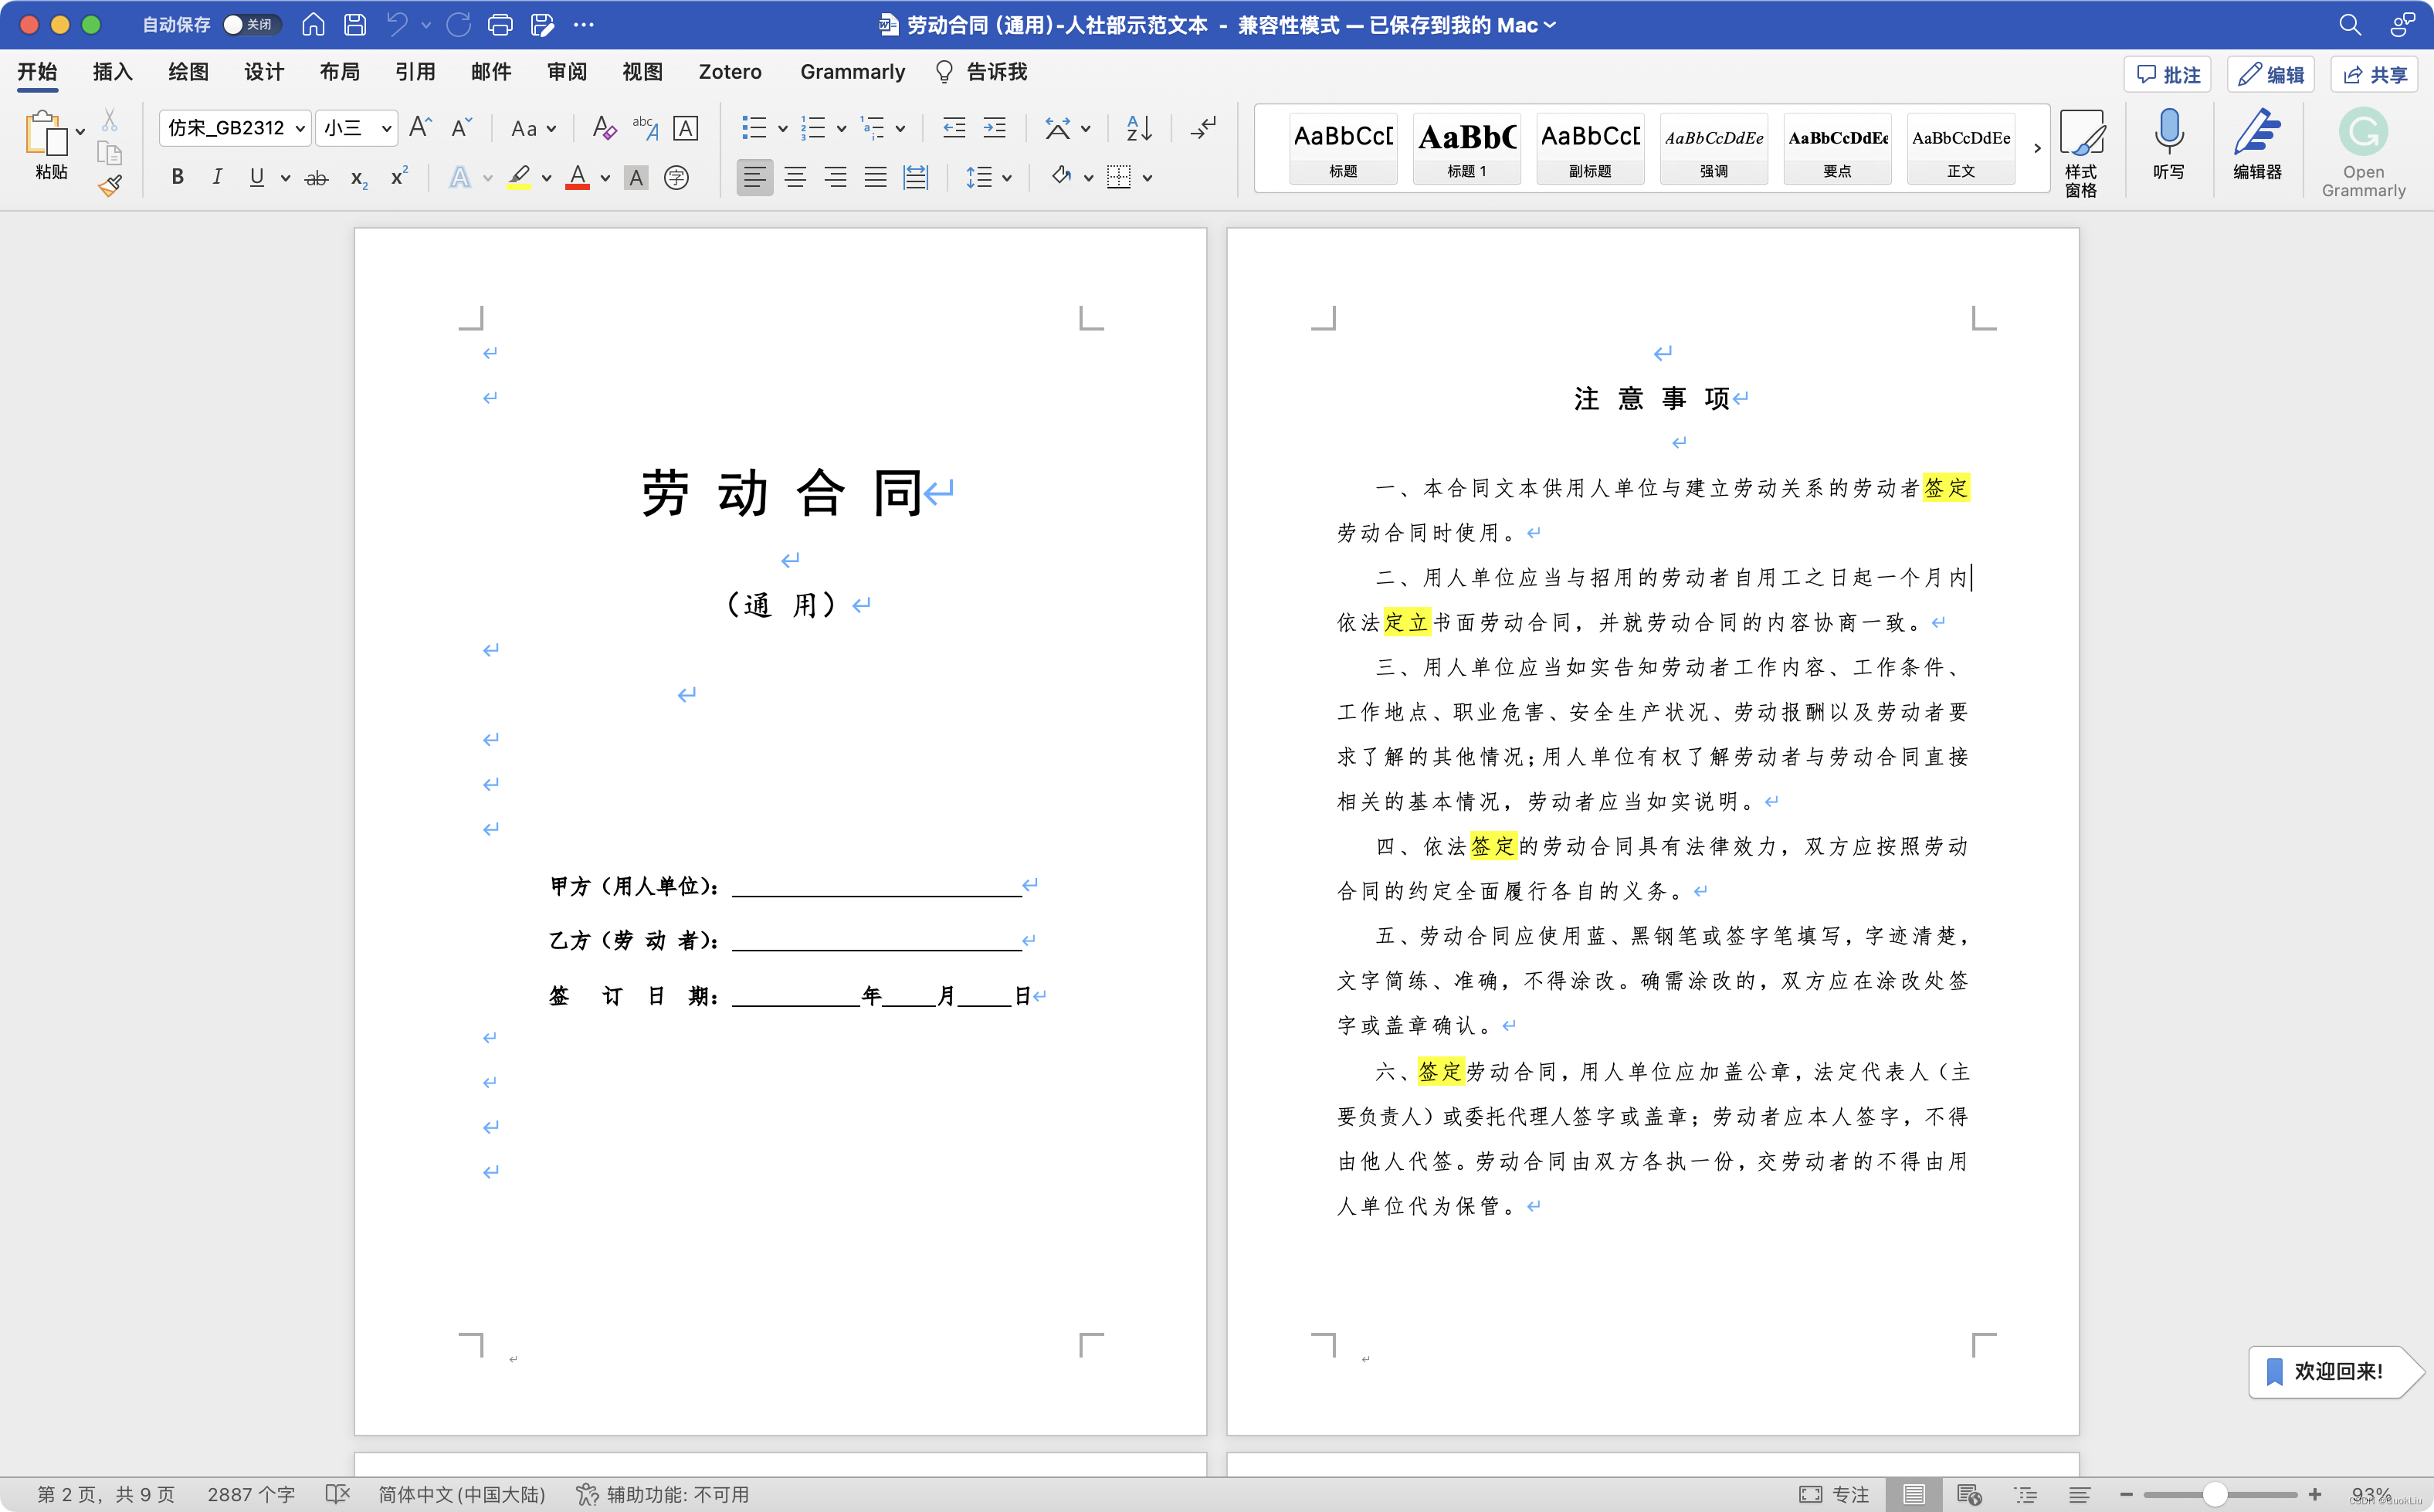
Task: Click Open Grammarly icon
Action: point(2363,153)
